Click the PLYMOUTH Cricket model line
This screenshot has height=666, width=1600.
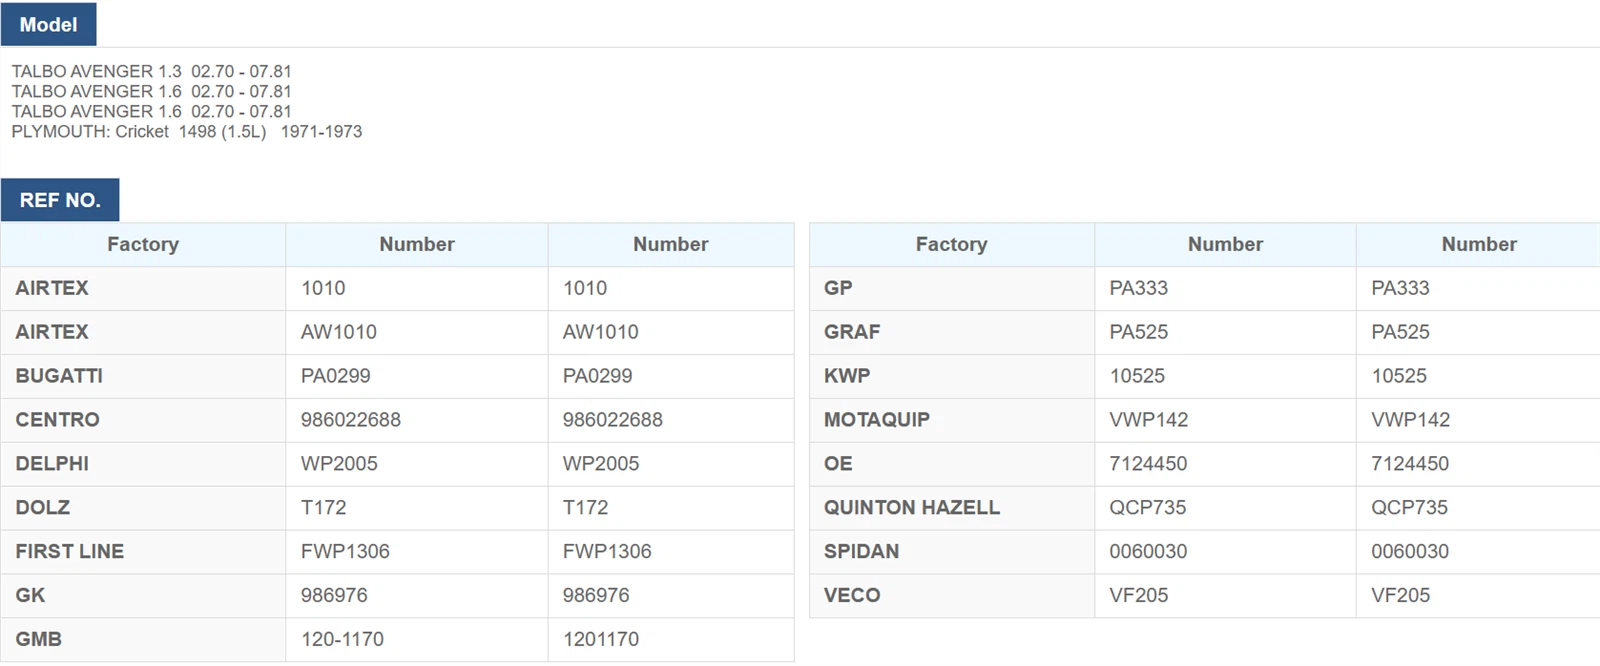pos(187,132)
